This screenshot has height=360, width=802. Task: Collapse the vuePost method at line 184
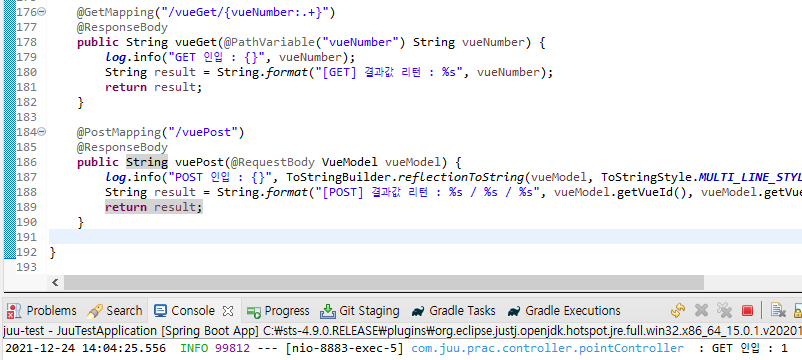42,132
